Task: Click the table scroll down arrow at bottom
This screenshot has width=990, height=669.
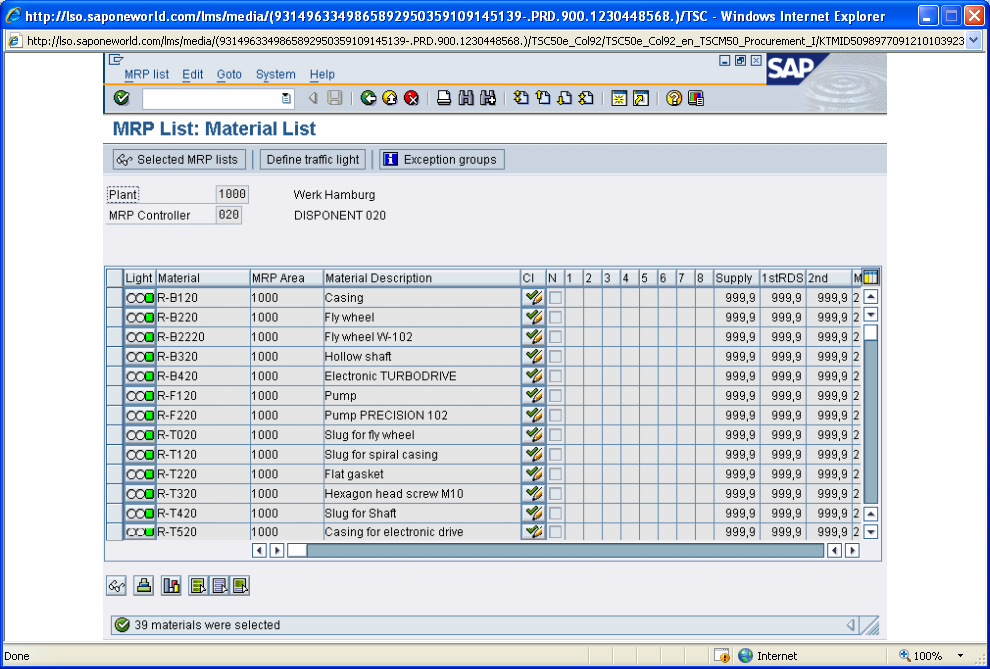Action: pyautogui.click(x=871, y=532)
